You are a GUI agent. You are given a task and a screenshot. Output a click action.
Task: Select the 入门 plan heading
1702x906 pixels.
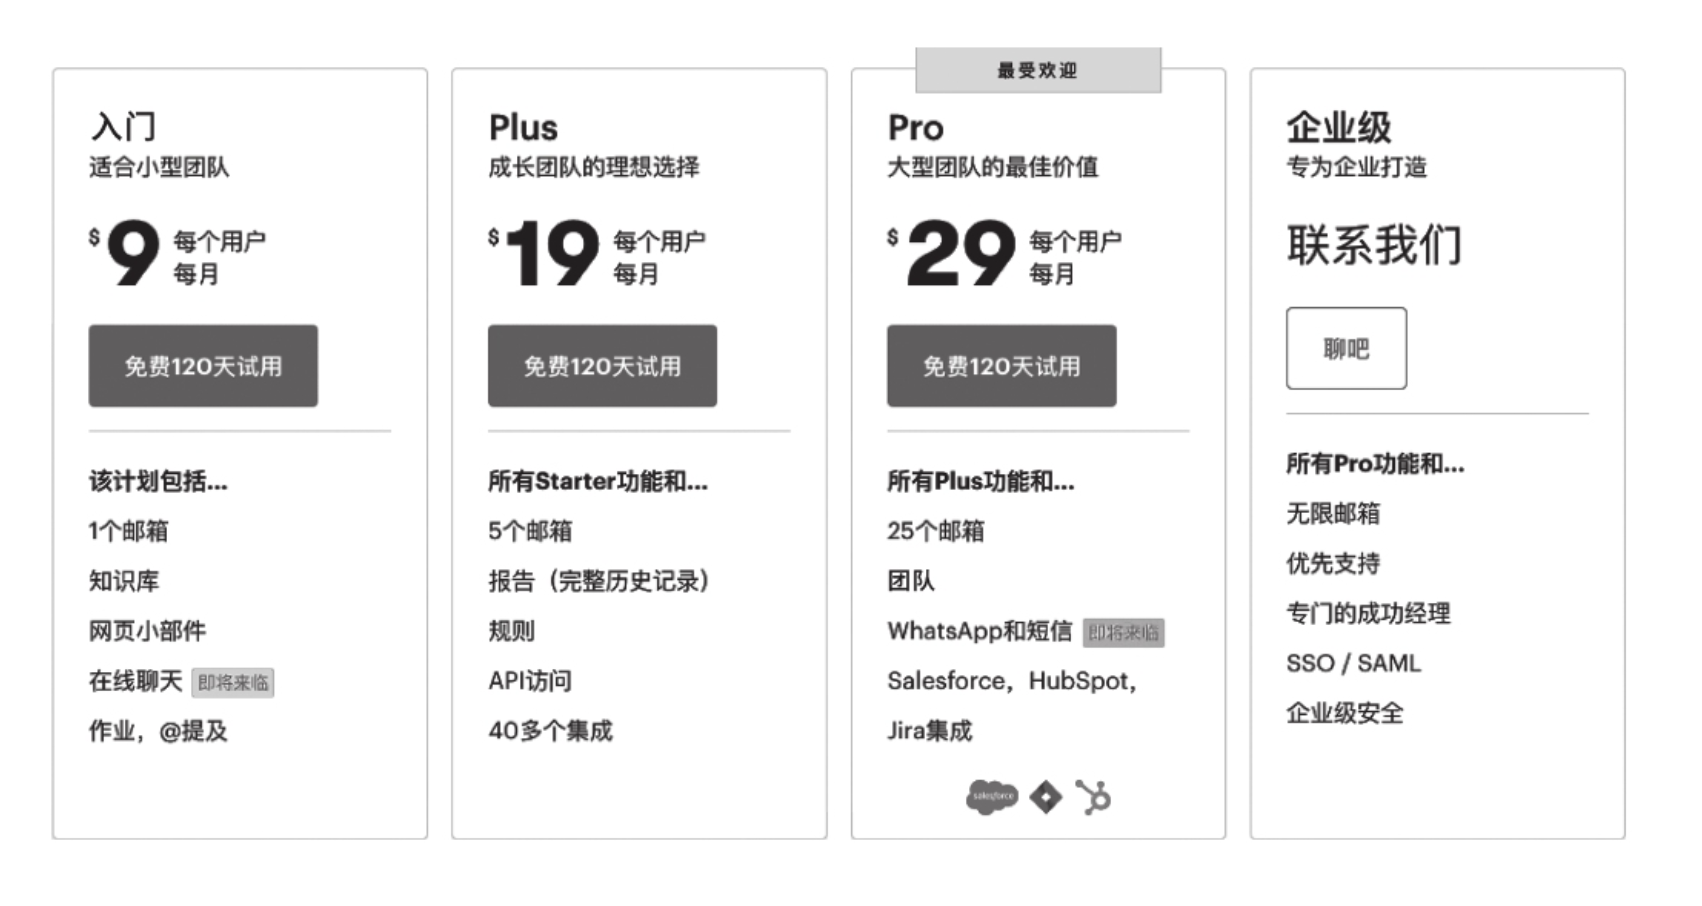point(124,127)
